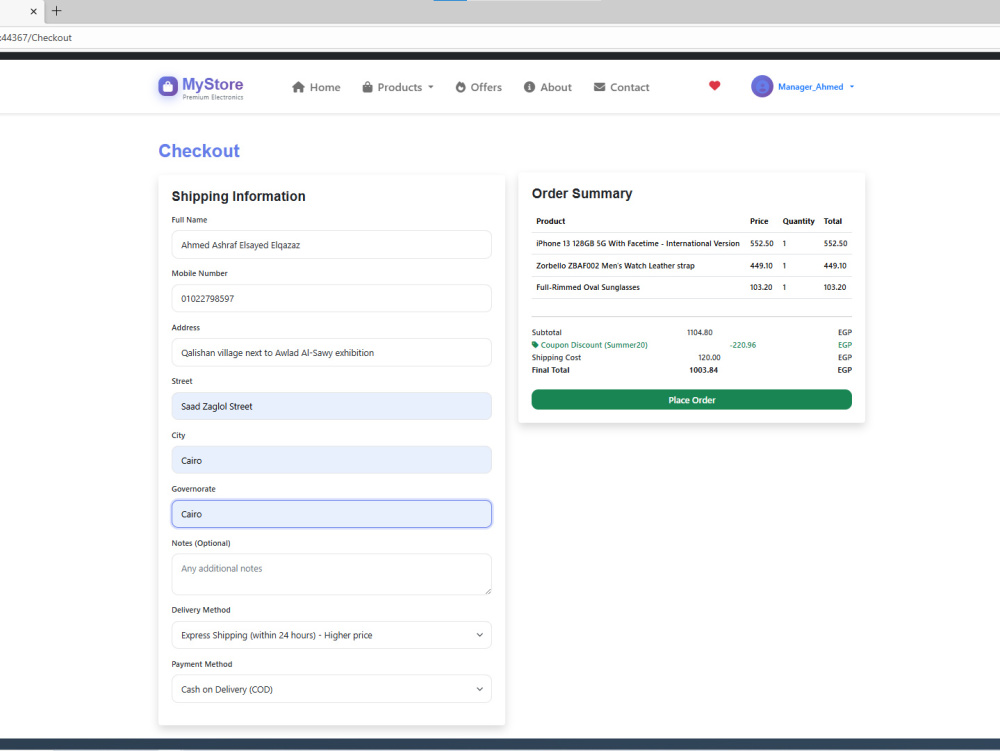Image resolution: width=1000 pixels, height=751 pixels.
Task: Click the Full-Rimmed Oval Sunglasses product name
Action: tap(588, 288)
